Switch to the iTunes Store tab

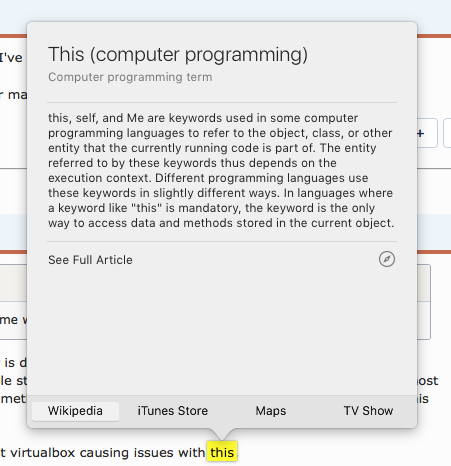[x=173, y=411]
